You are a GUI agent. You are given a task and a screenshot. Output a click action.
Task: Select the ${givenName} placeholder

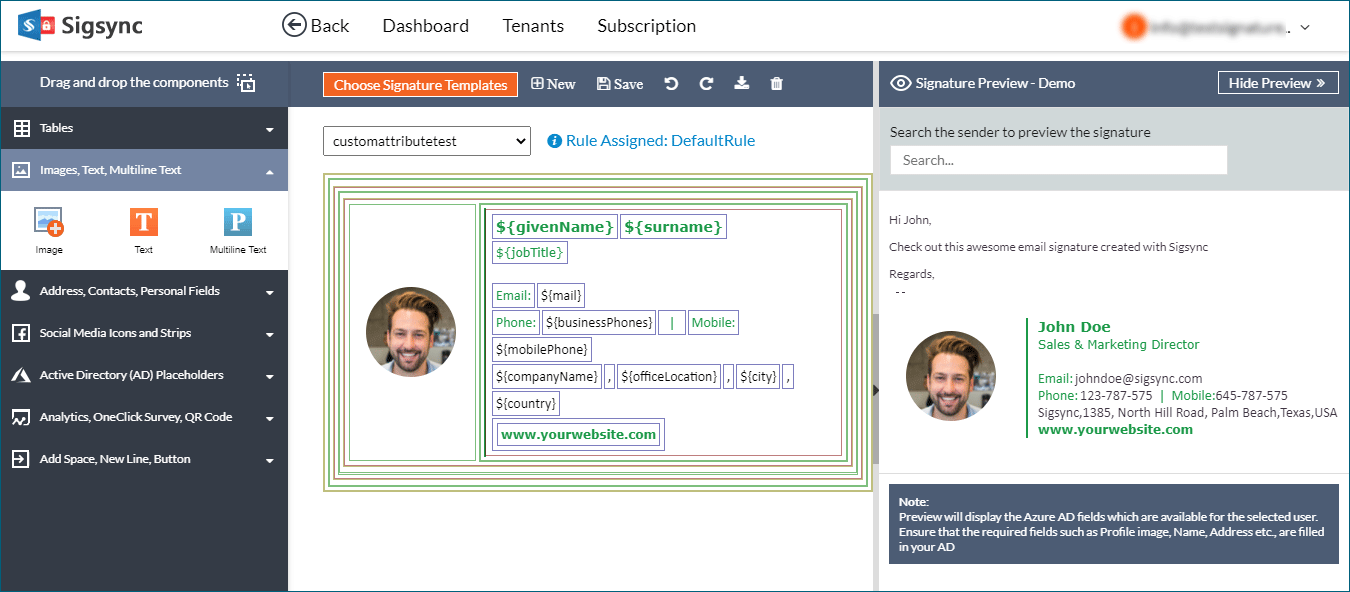(x=555, y=227)
